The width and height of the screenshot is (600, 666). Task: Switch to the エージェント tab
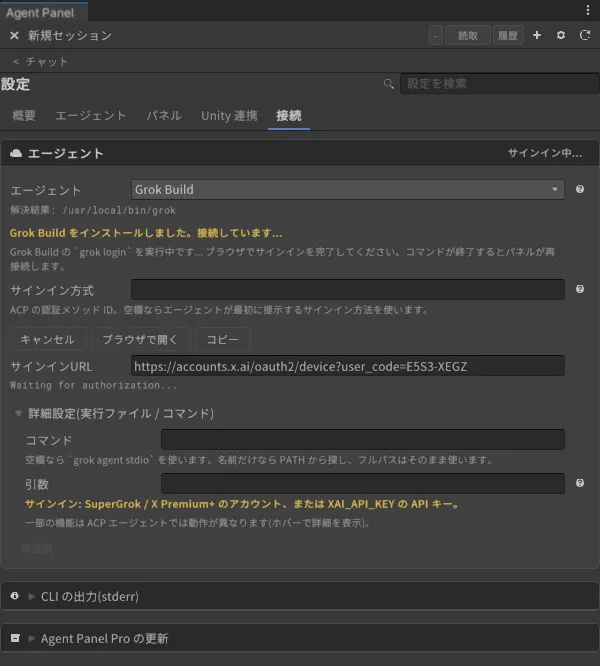91,116
